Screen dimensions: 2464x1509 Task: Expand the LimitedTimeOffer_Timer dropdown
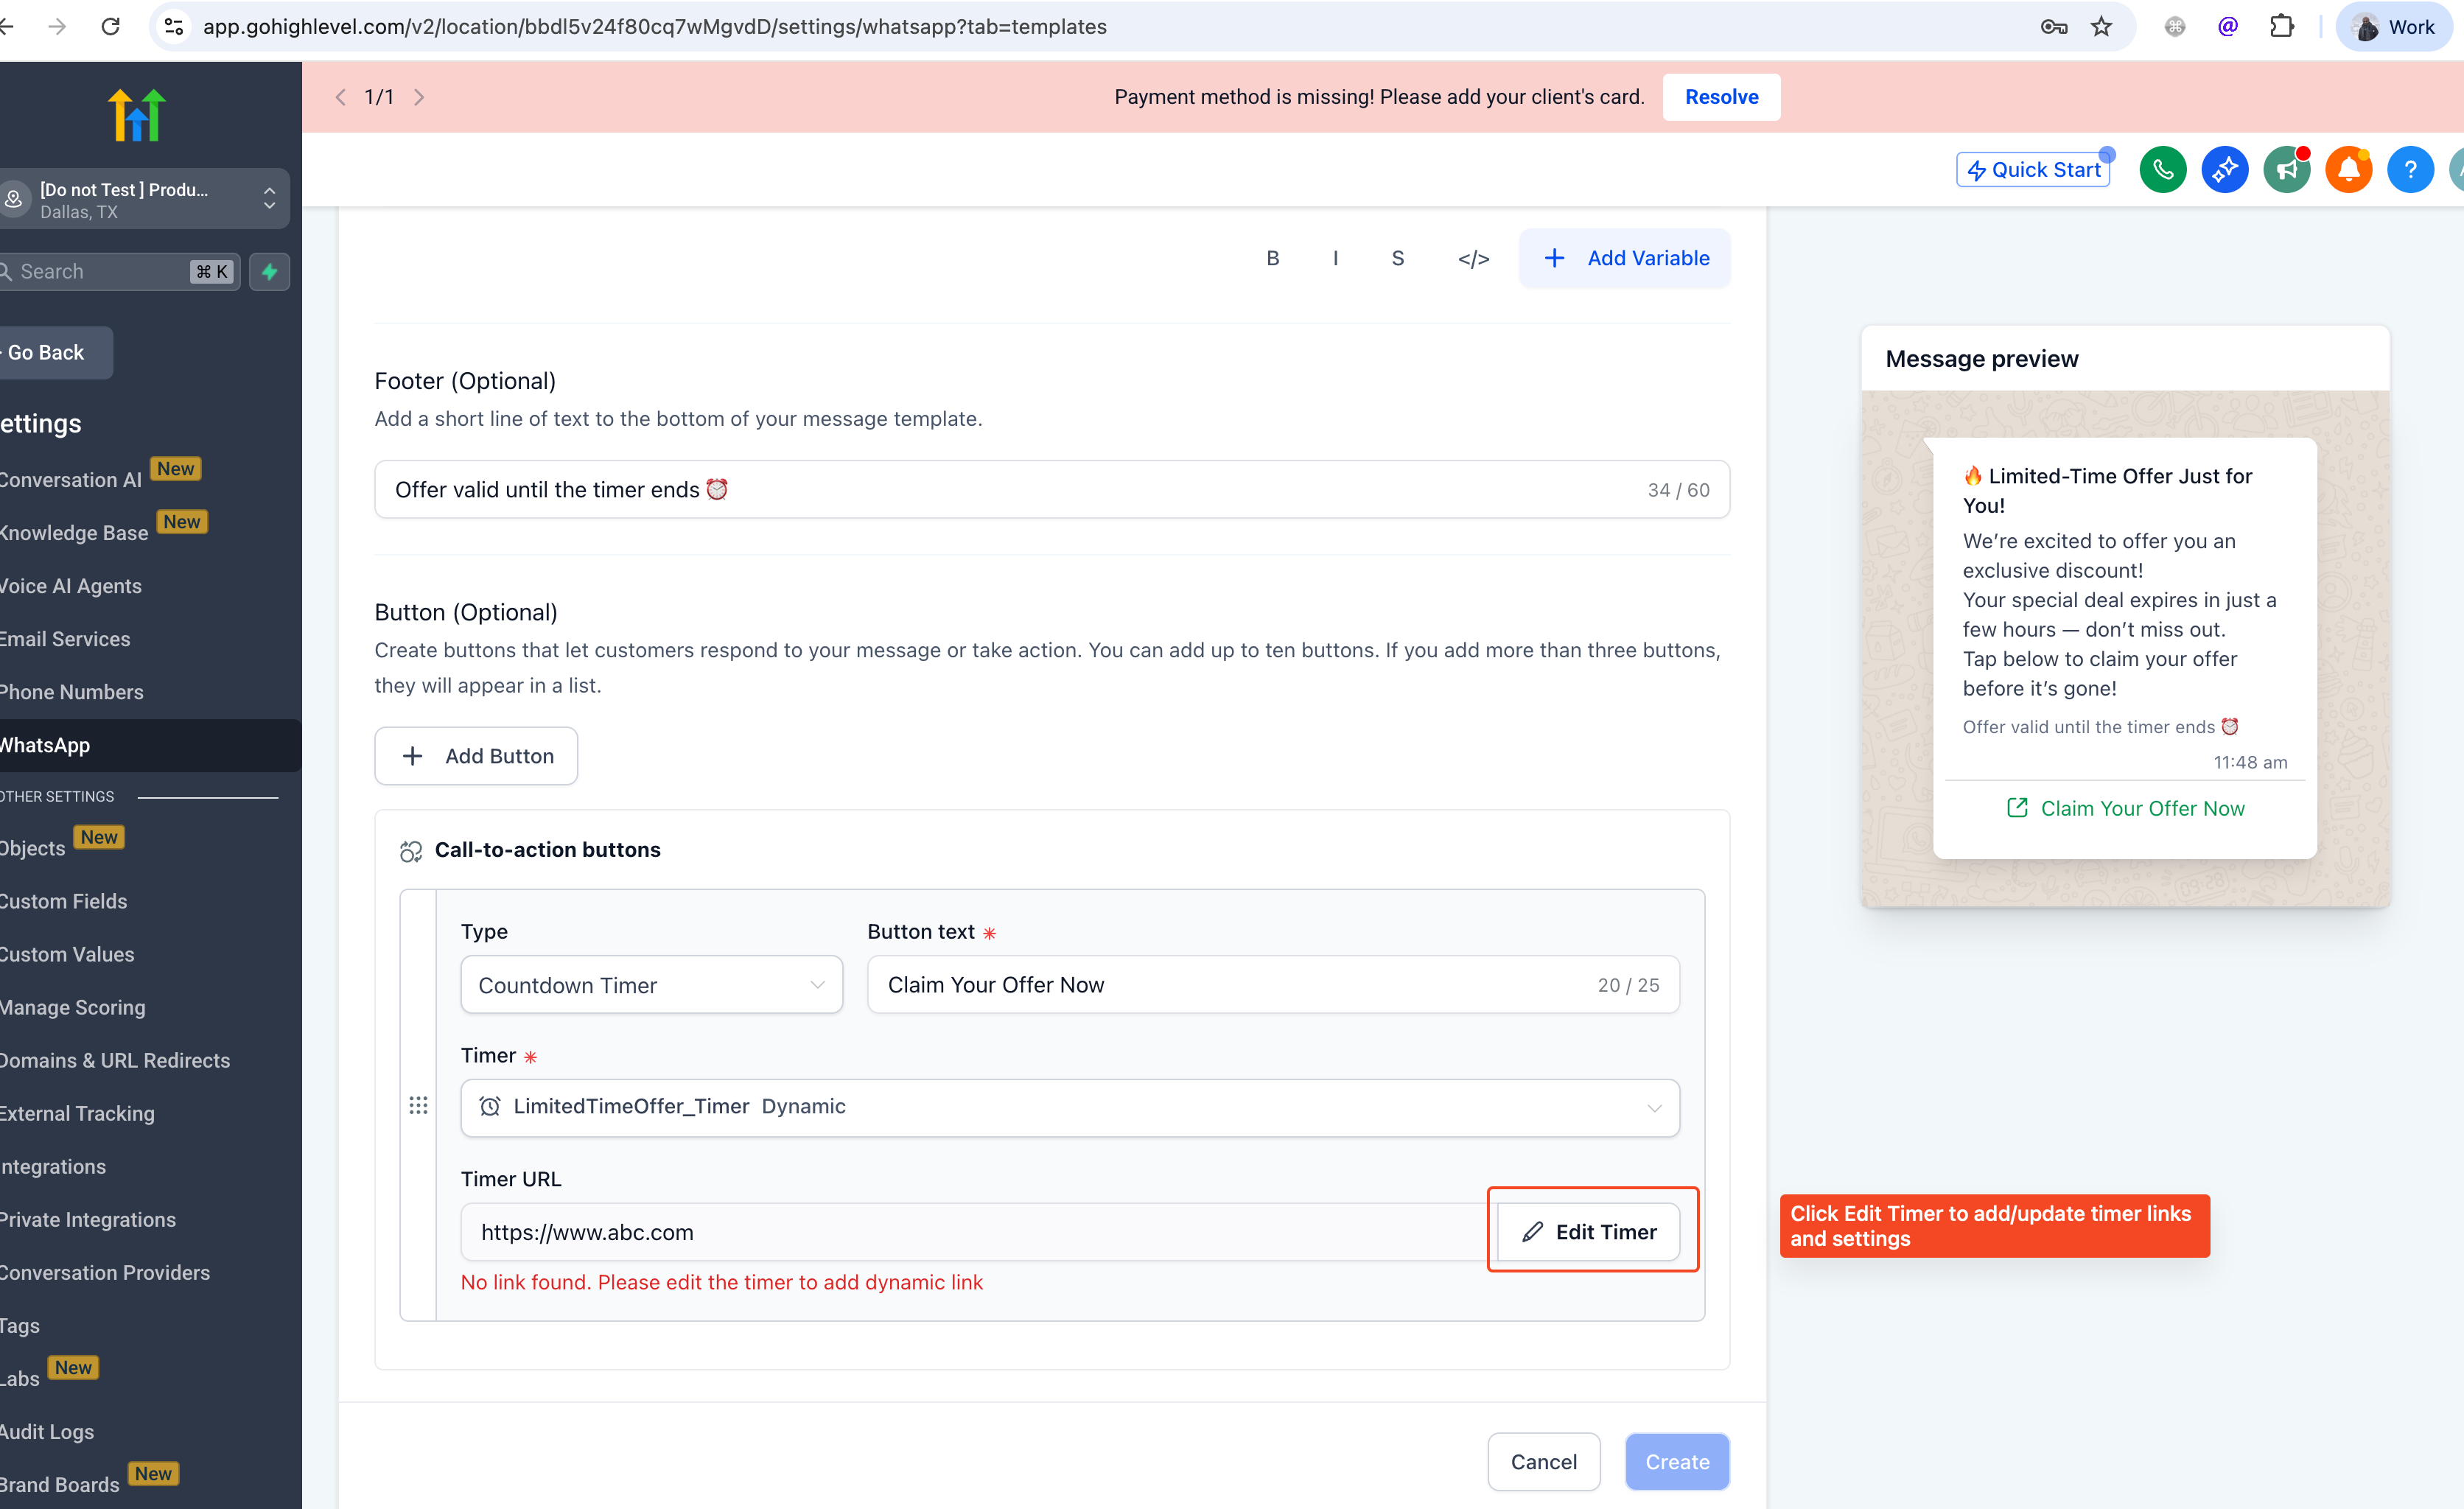point(1070,1107)
